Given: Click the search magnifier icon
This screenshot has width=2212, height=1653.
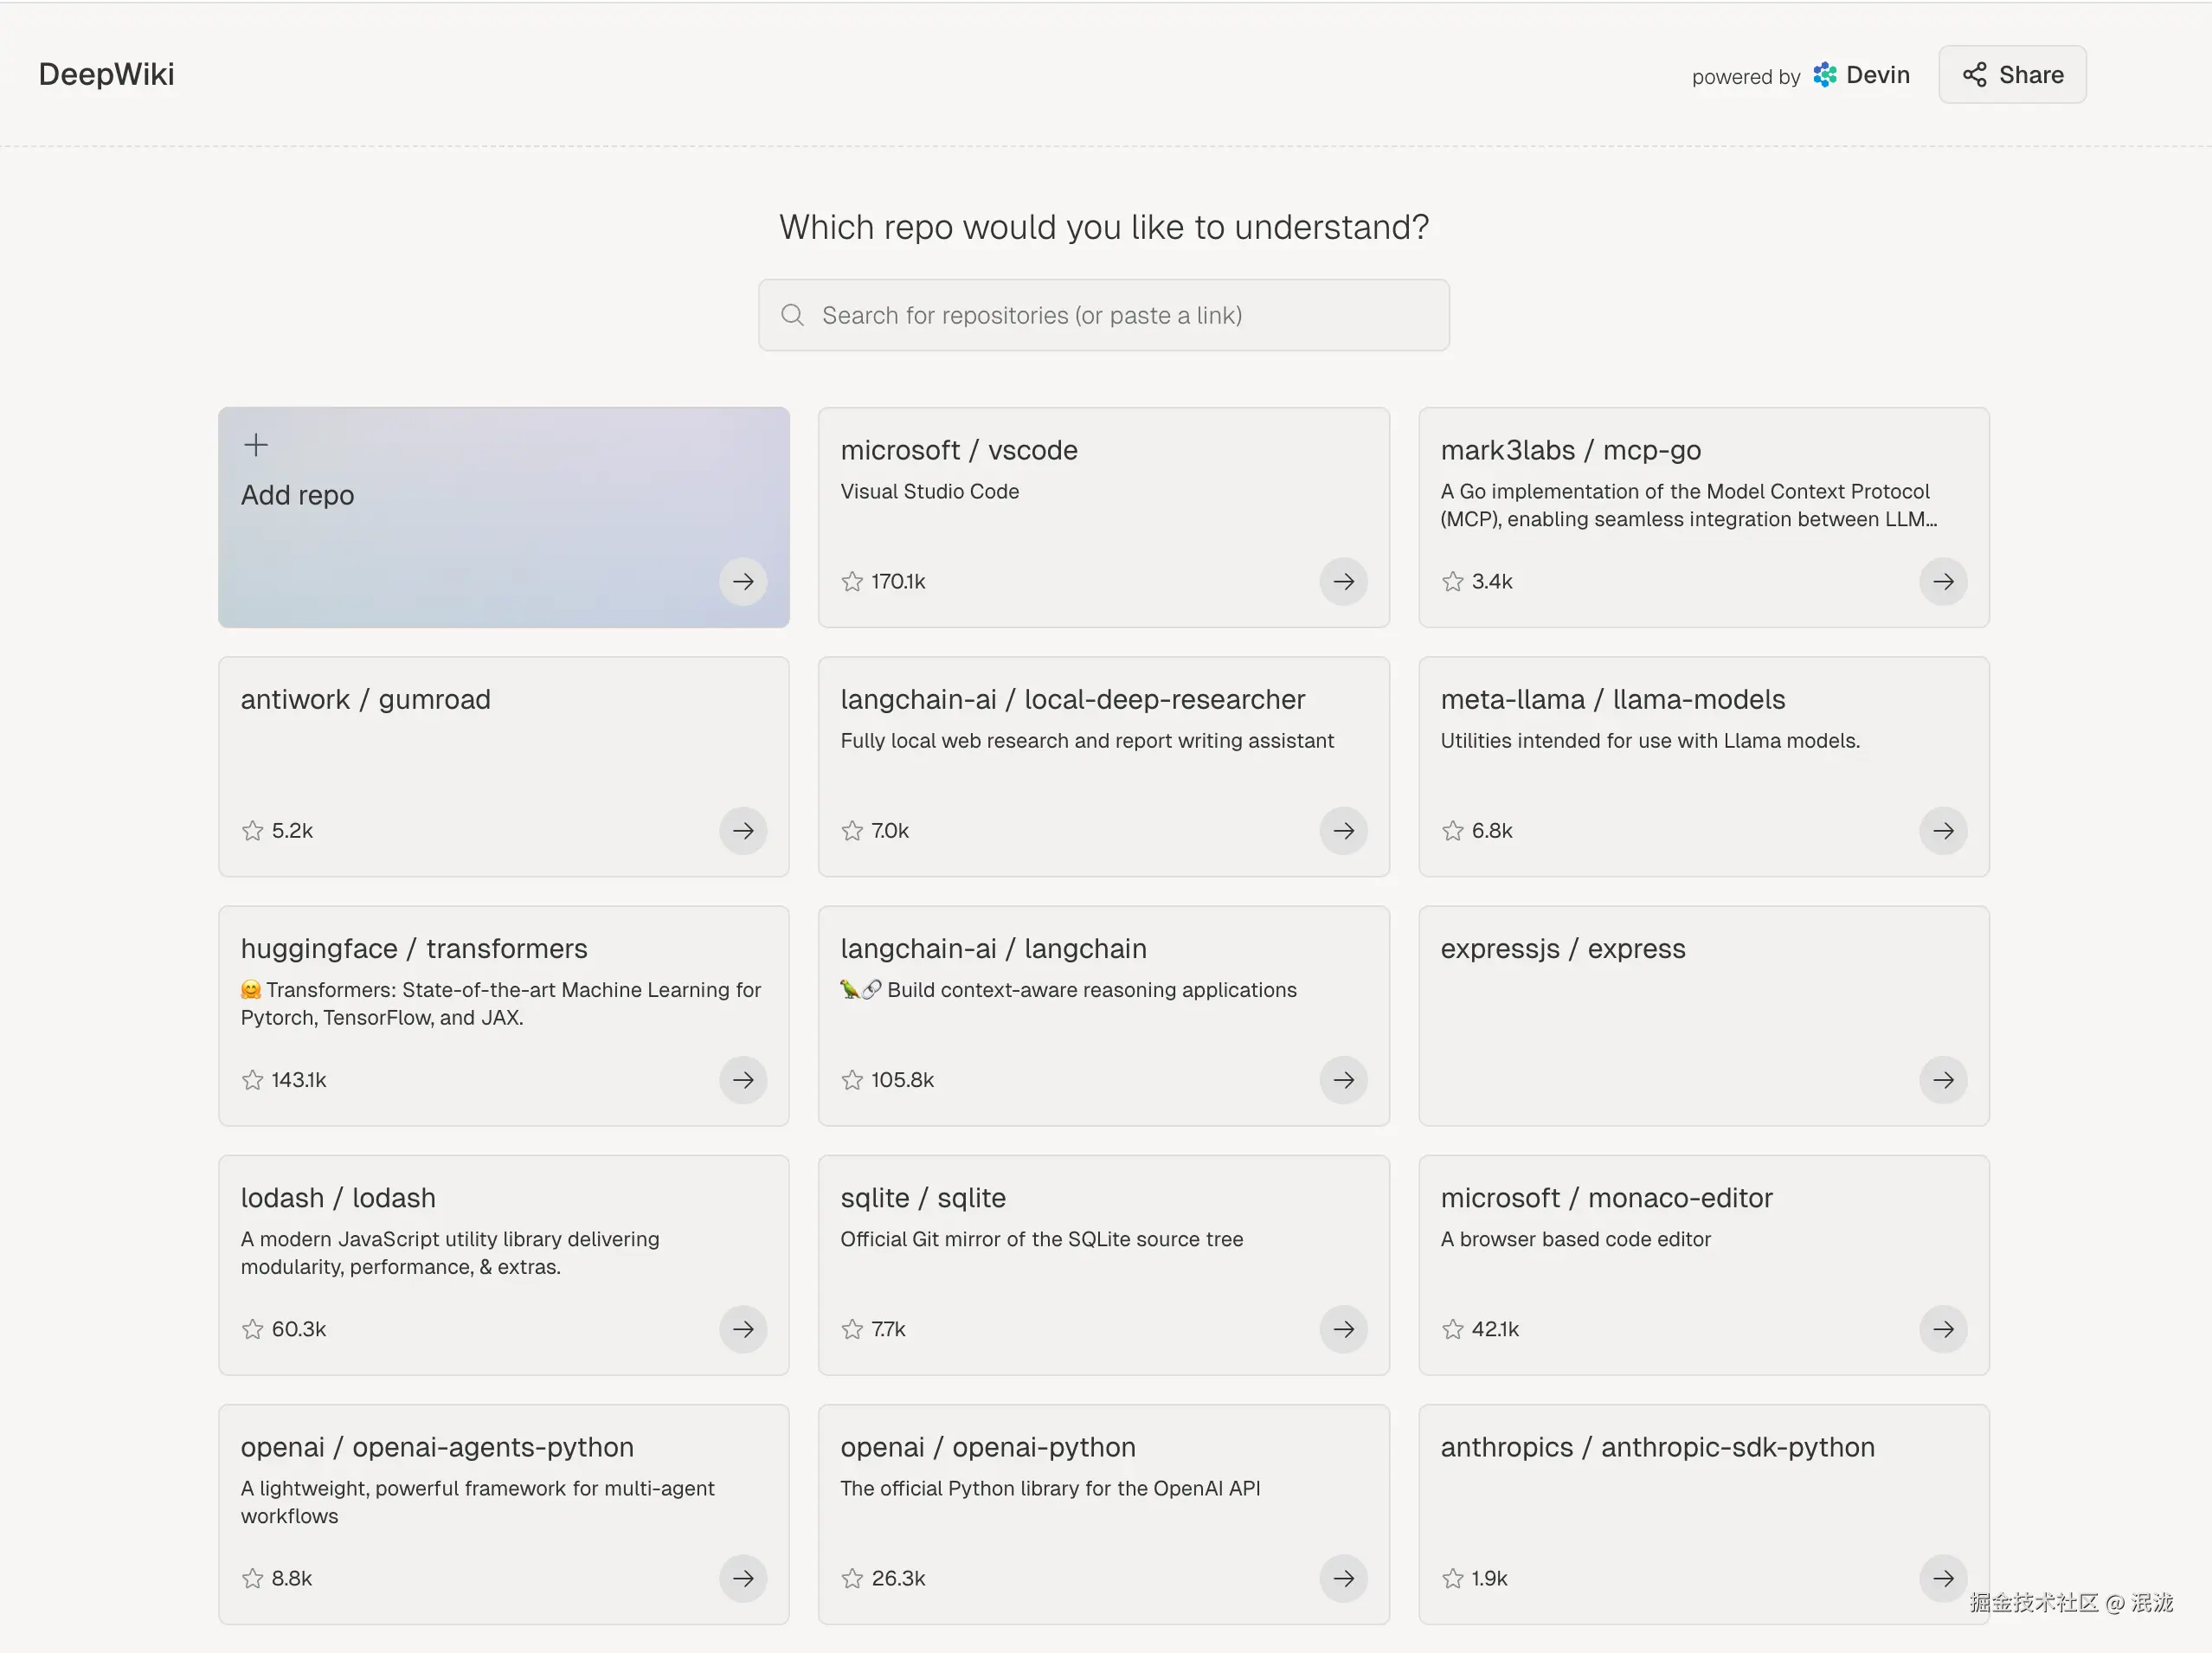Looking at the screenshot, I should [x=792, y=315].
